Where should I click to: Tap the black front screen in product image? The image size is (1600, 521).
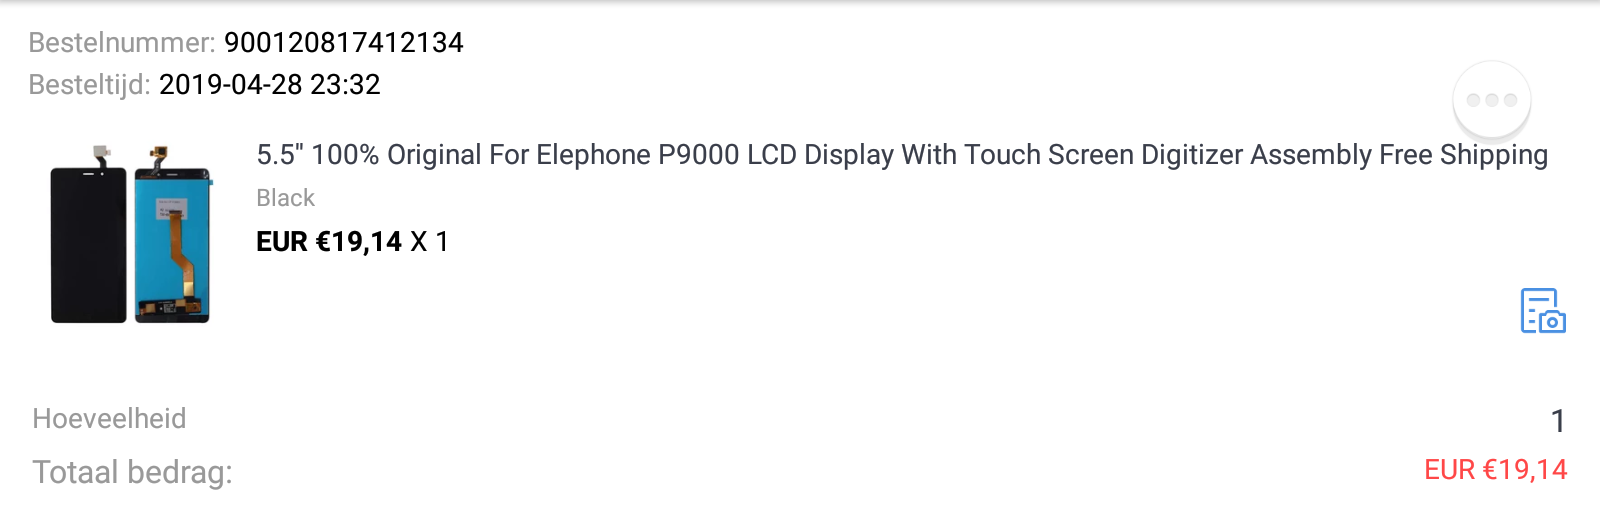pos(88,244)
